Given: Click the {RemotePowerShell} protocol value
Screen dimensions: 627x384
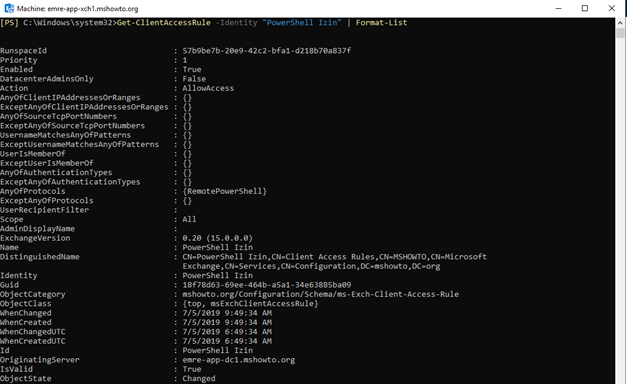Looking at the screenshot, I should coord(224,191).
